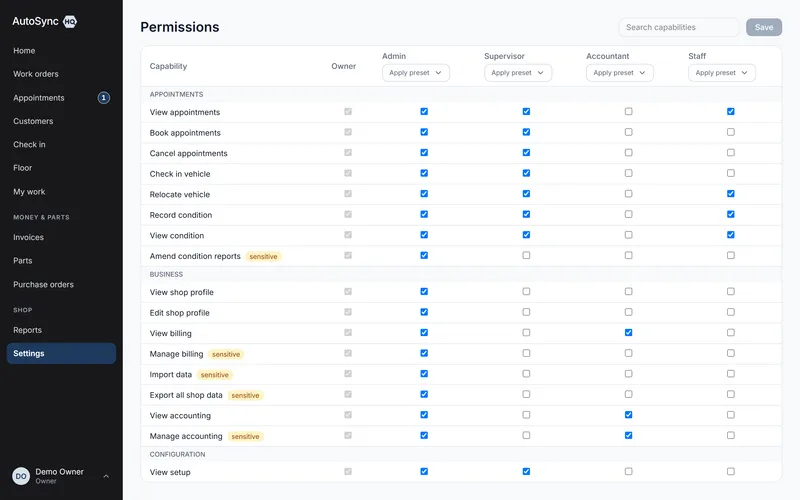Open the Staff Apply preset dropdown

pos(722,72)
